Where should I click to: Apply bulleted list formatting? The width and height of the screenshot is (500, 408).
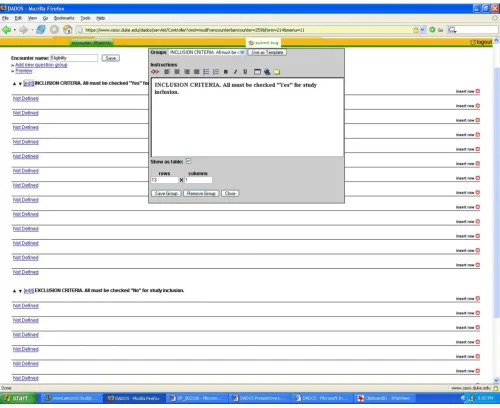206,72
